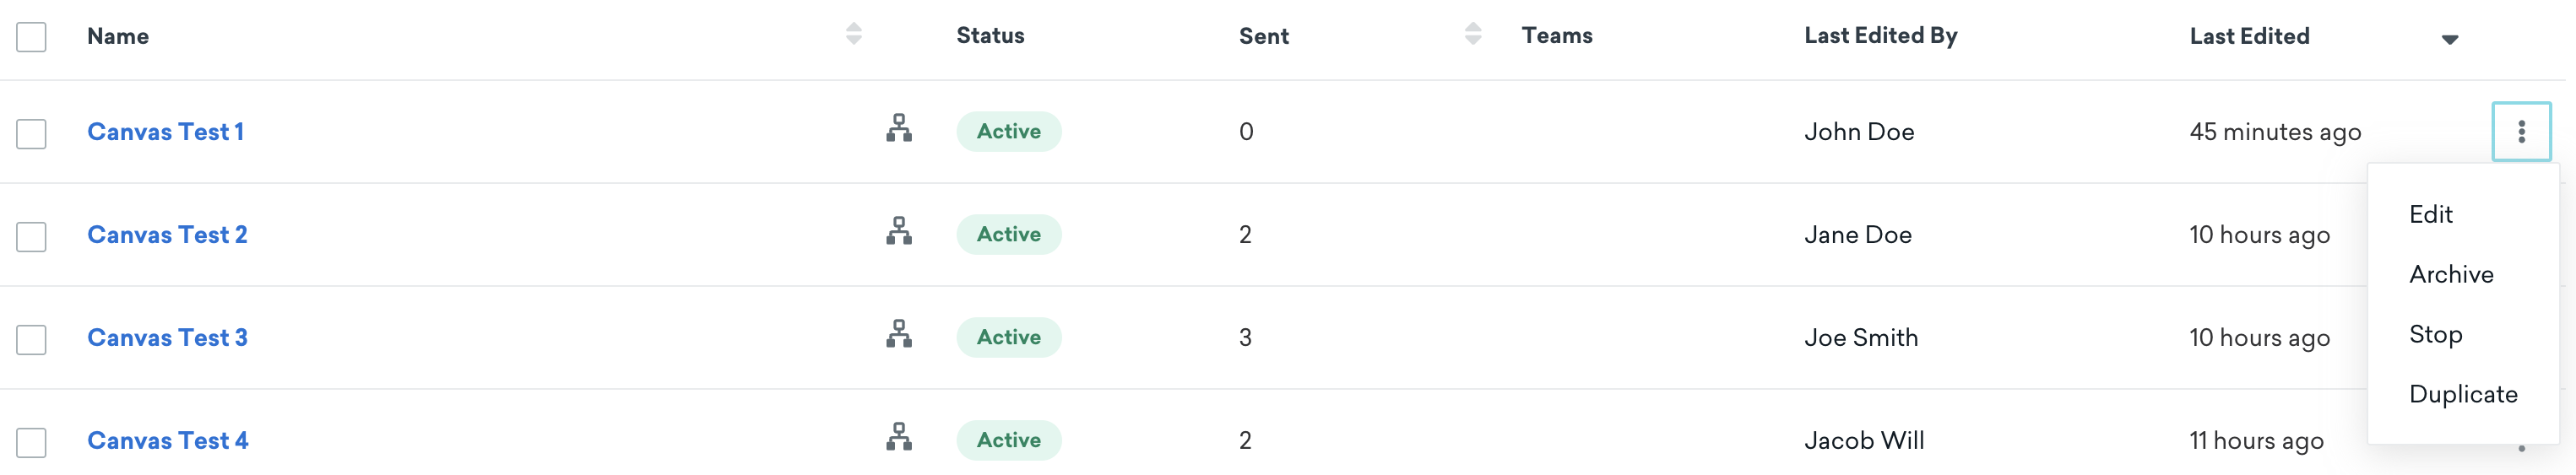2576x475 pixels.
Task: Click the Canvas icon beside Canvas Test 4
Action: tap(898, 438)
